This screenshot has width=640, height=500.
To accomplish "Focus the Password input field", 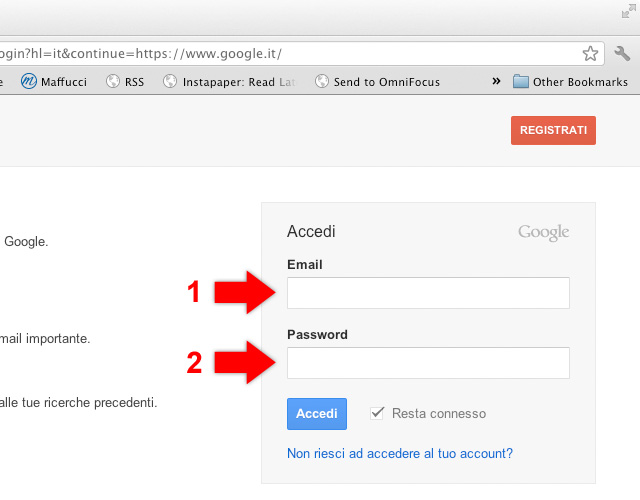I will 428,363.
